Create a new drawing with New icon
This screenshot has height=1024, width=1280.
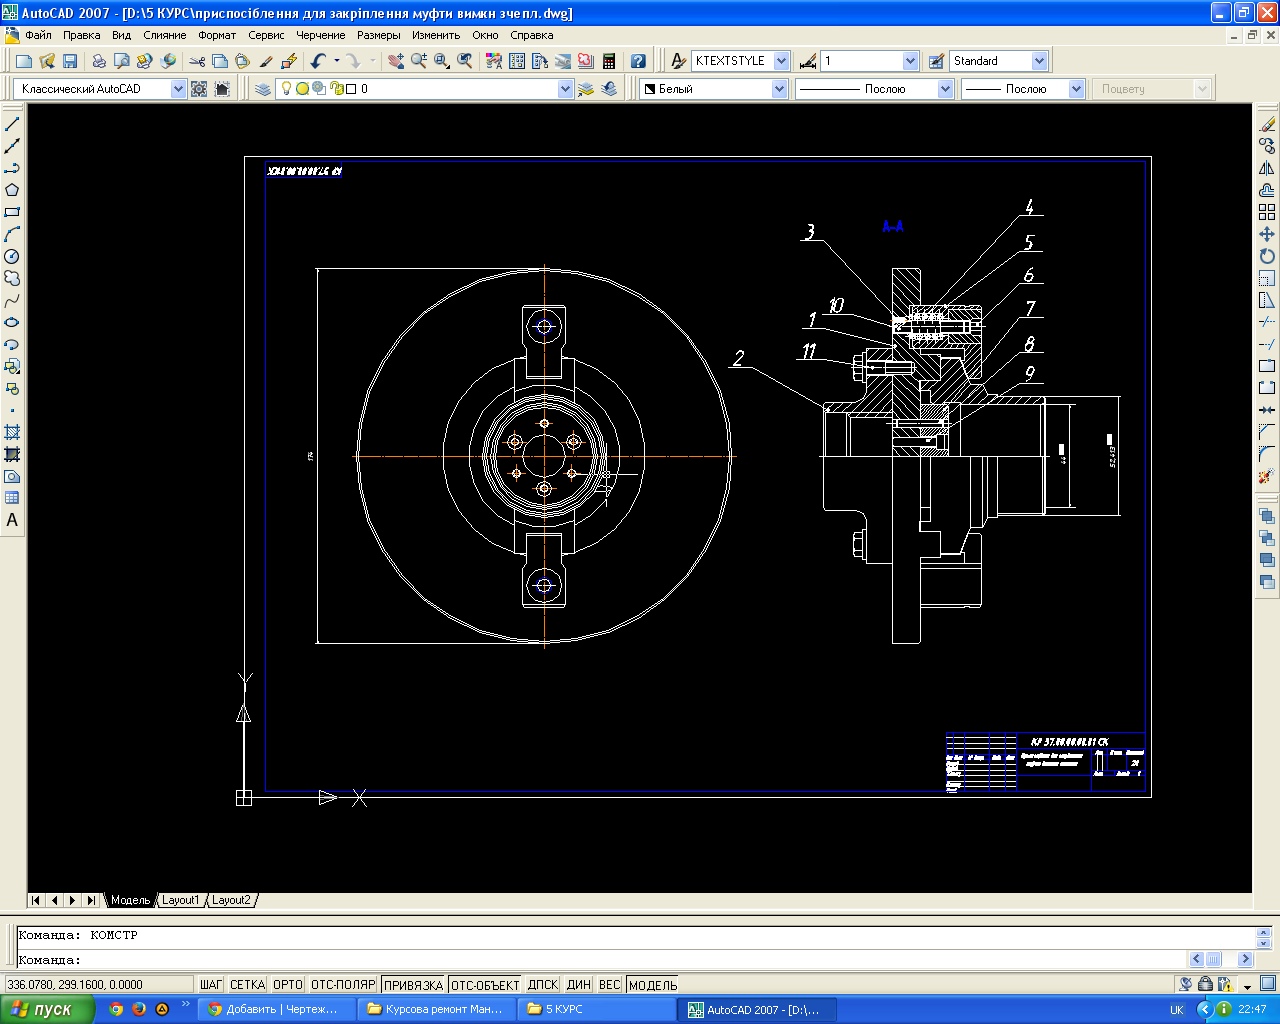click(x=24, y=61)
